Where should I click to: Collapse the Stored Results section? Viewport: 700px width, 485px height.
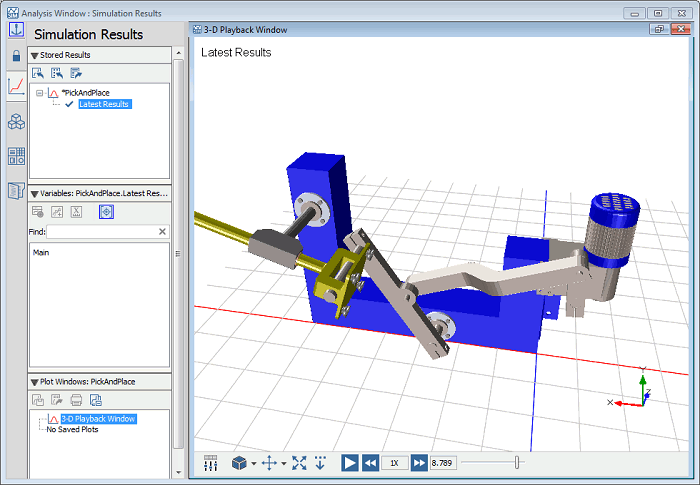[x=35, y=54]
